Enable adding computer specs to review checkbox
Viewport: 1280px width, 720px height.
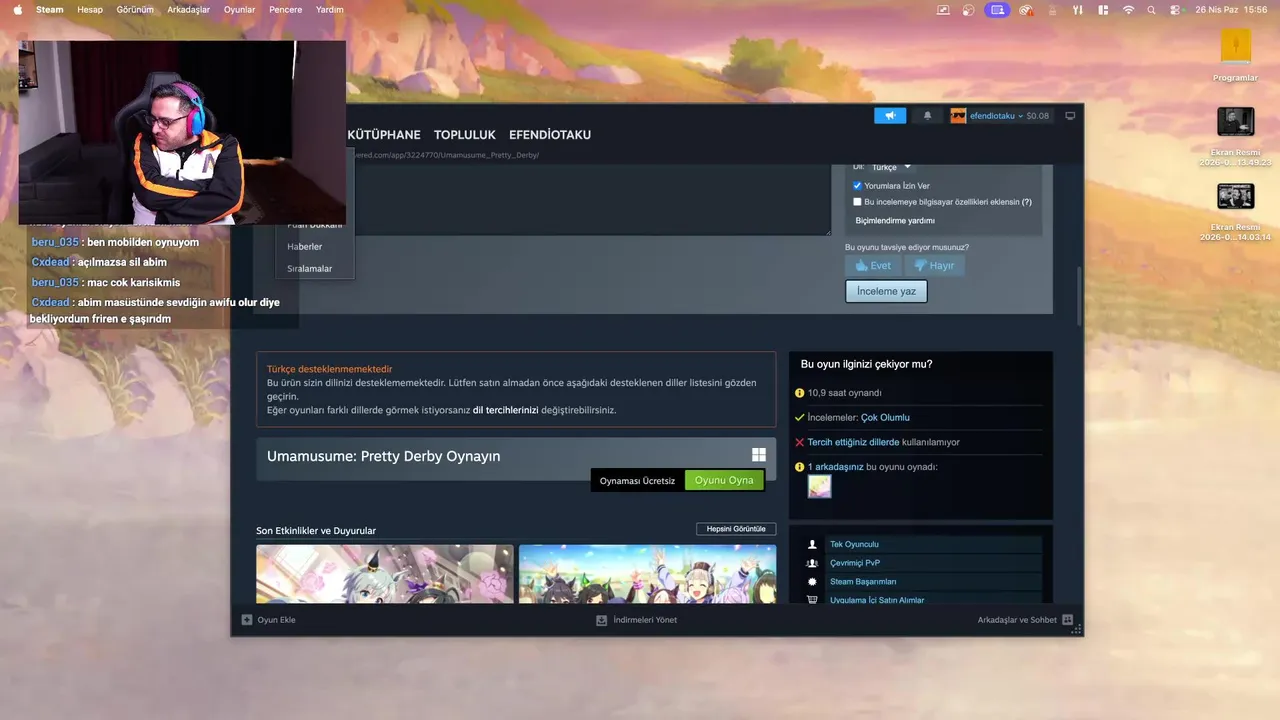[857, 202]
